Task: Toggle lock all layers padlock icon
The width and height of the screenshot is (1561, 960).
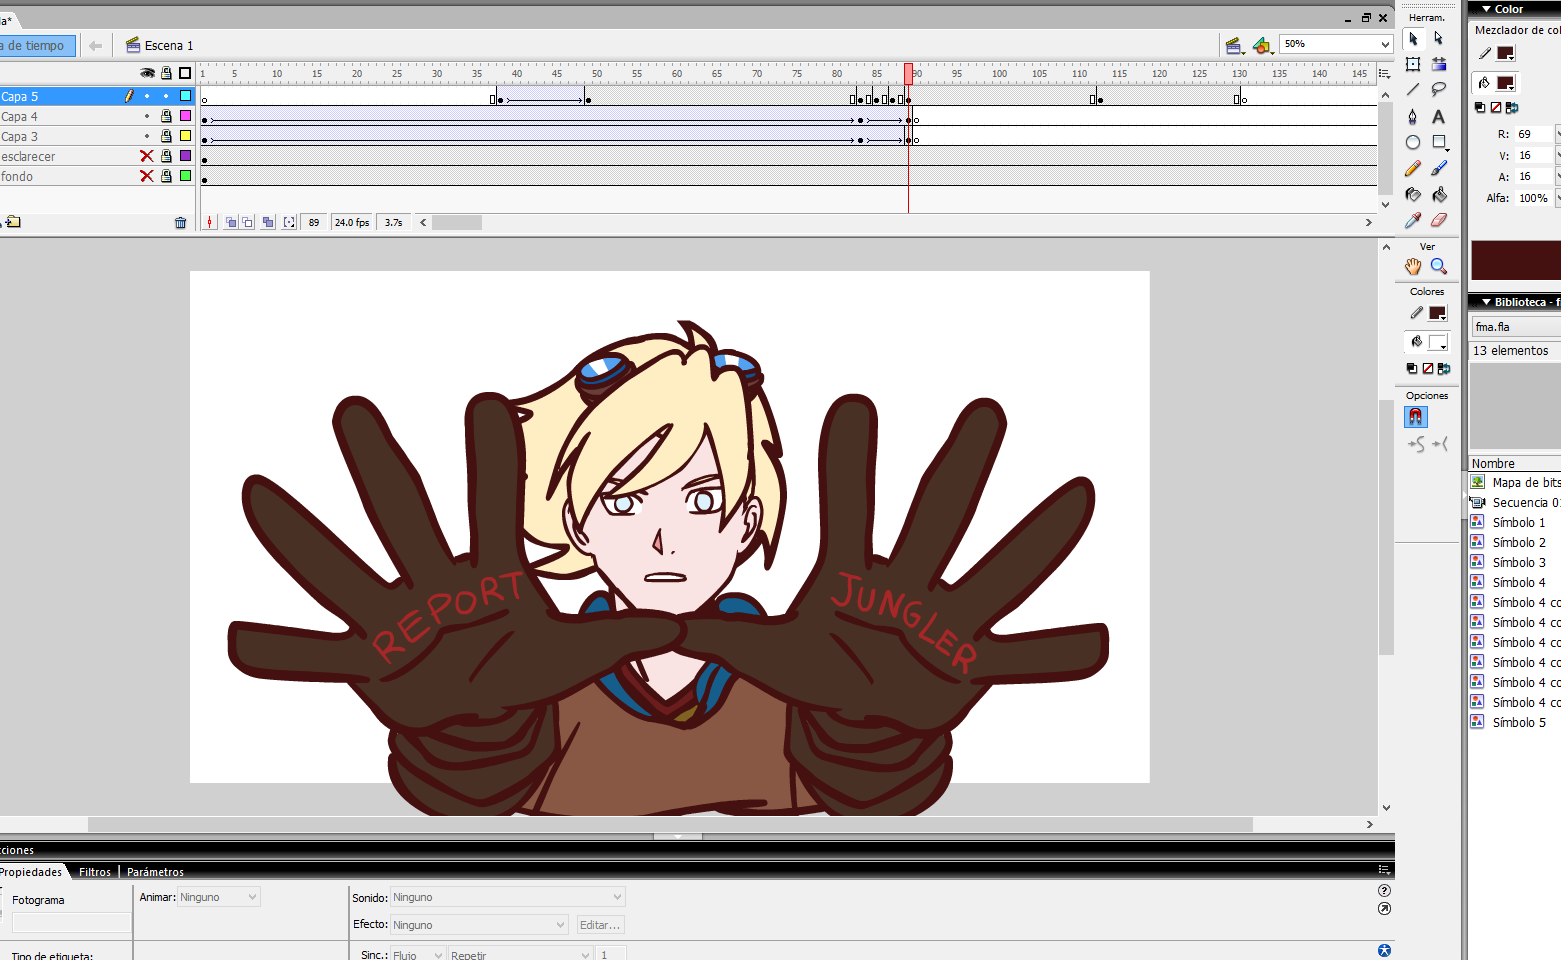Action: coord(166,73)
